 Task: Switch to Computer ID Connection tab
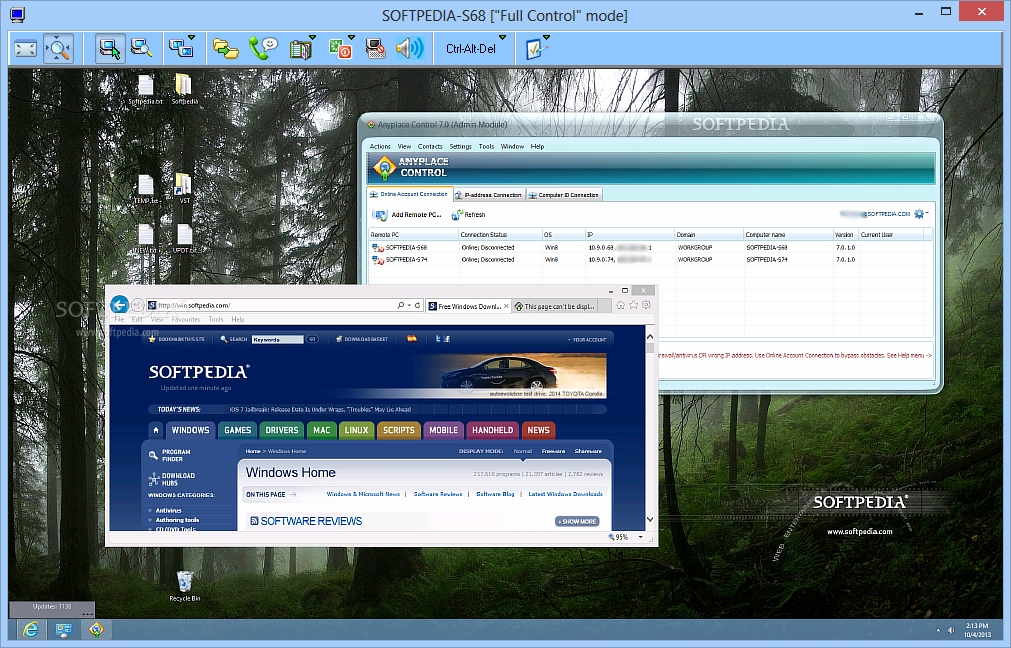click(564, 195)
